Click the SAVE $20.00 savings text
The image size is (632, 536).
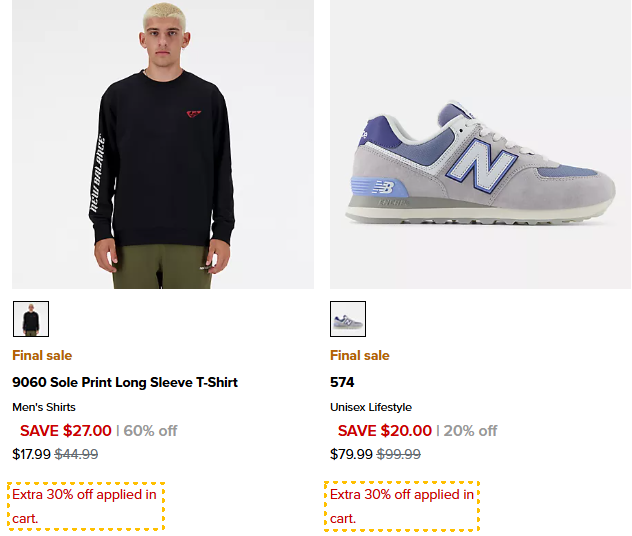tap(384, 431)
